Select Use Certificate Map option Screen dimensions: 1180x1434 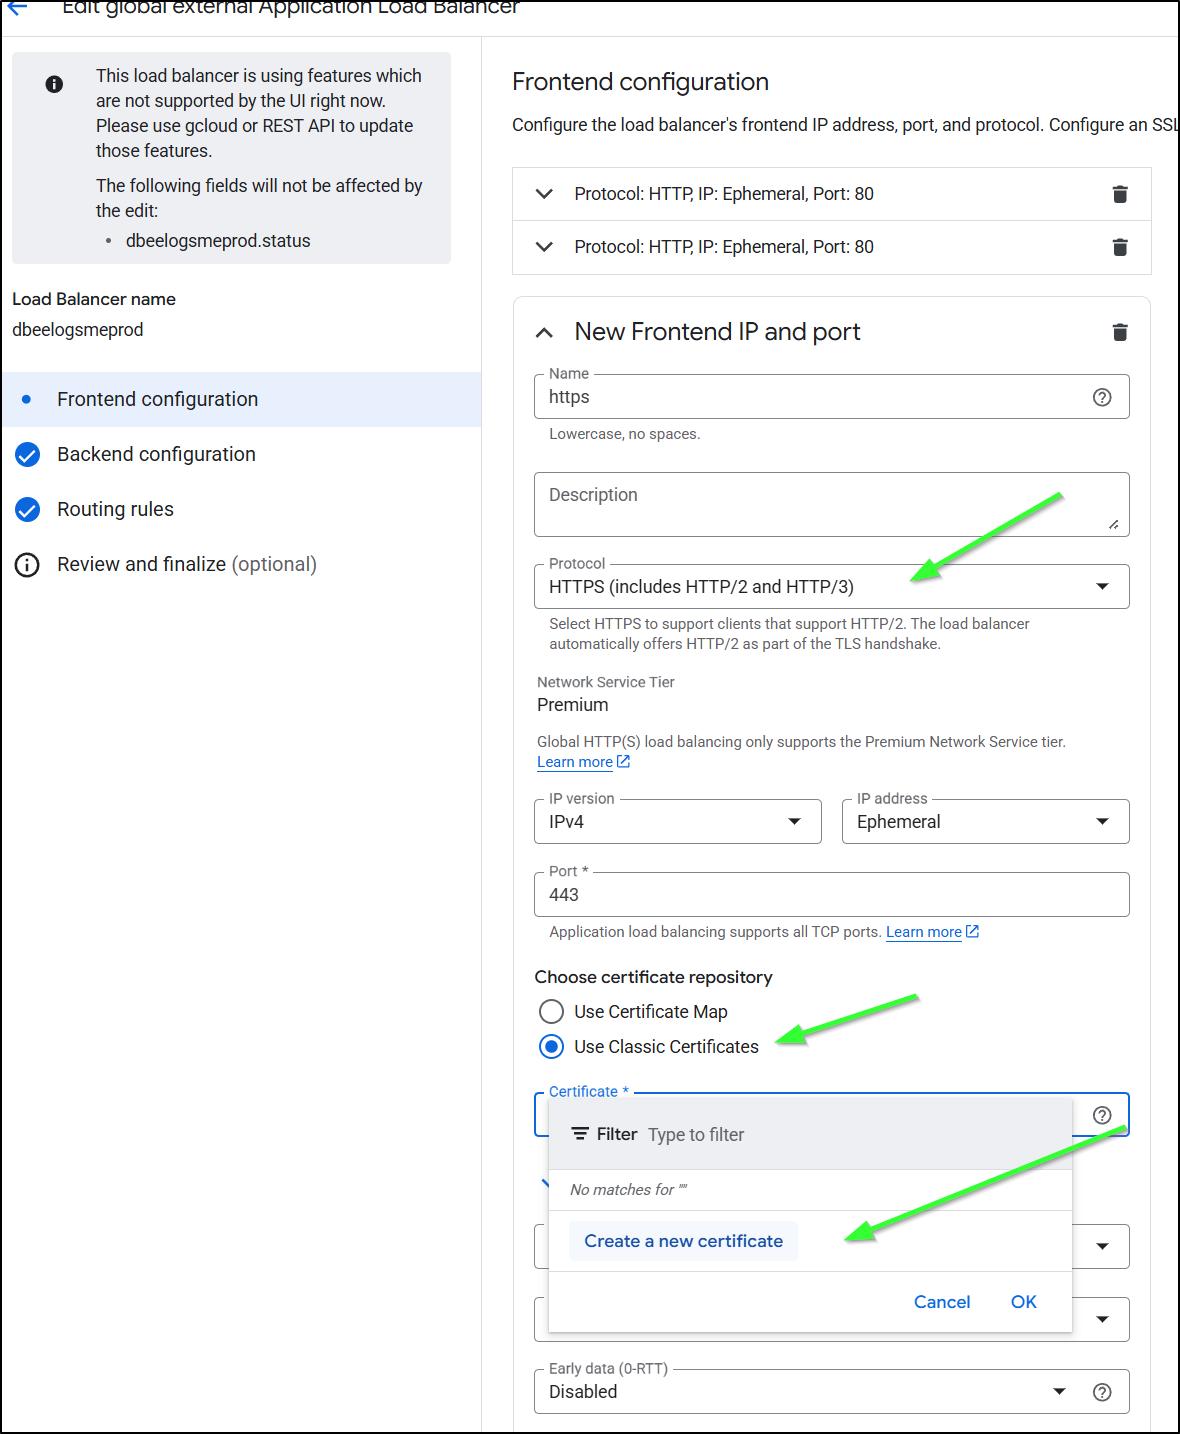coord(551,1012)
